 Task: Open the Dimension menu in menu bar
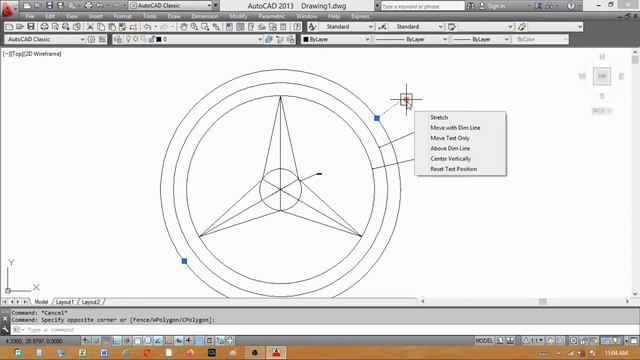coord(204,16)
